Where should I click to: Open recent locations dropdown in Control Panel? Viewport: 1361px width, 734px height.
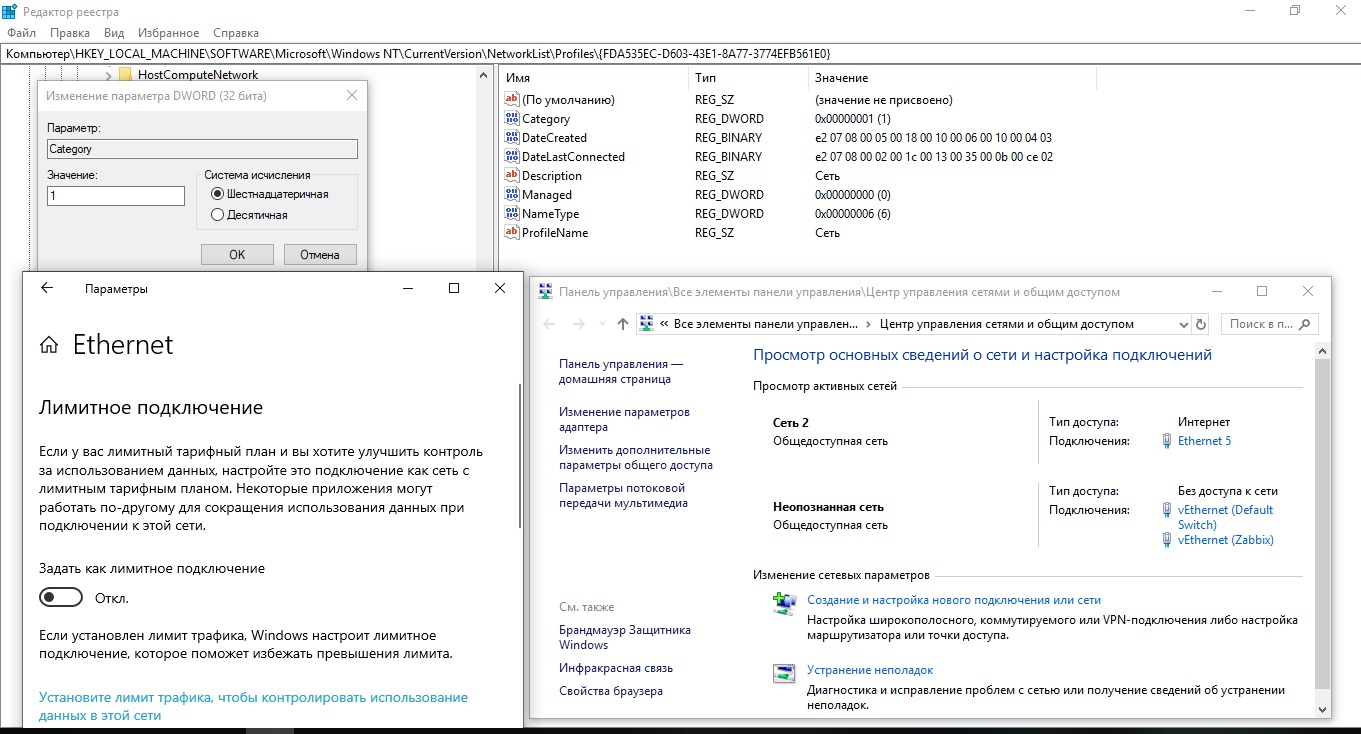pos(601,324)
